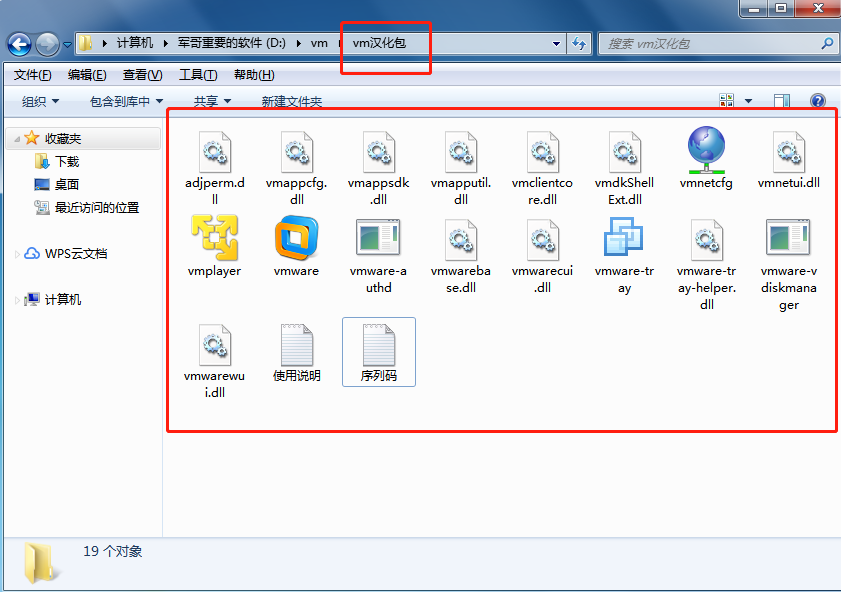841x592 pixels.
Task: Select the adjperm.dll file icon
Action: point(215,152)
